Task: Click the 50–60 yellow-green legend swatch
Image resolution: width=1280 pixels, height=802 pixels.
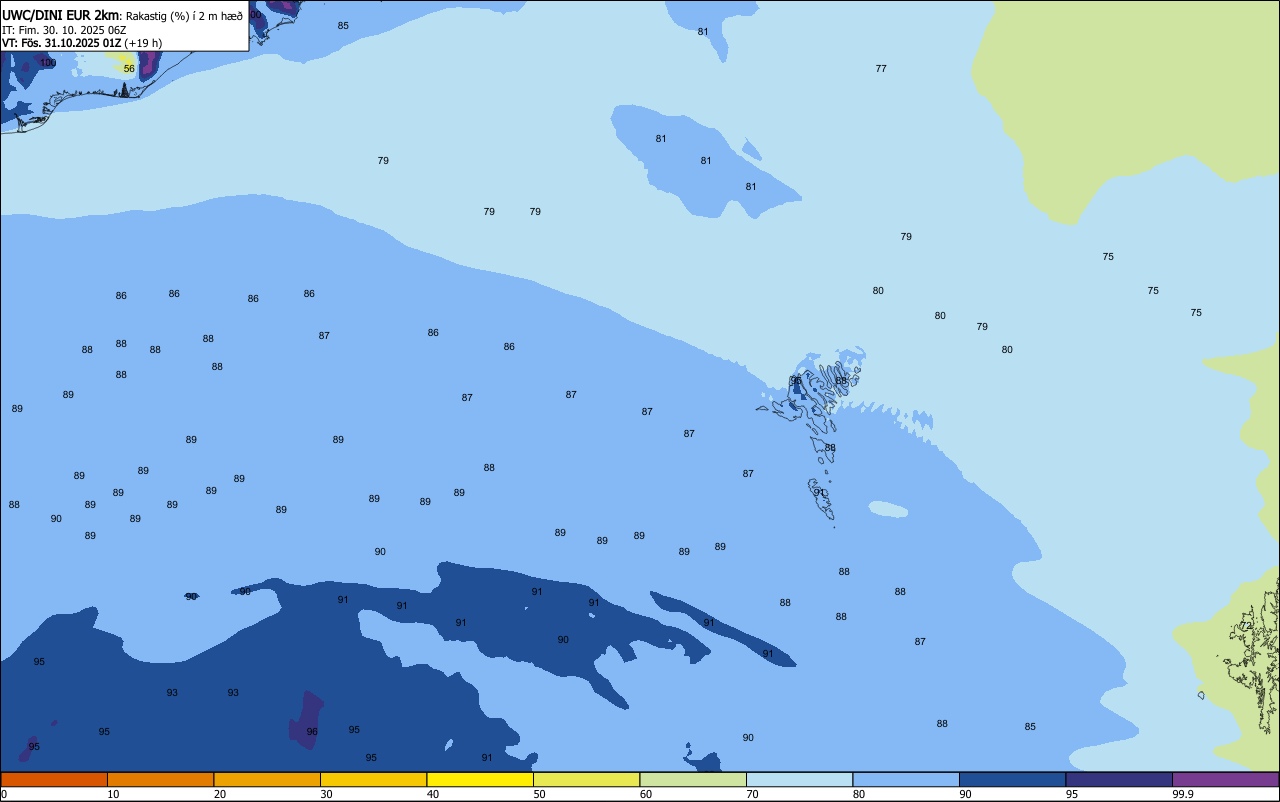Action: pyautogui.click(x=586, y=779)
